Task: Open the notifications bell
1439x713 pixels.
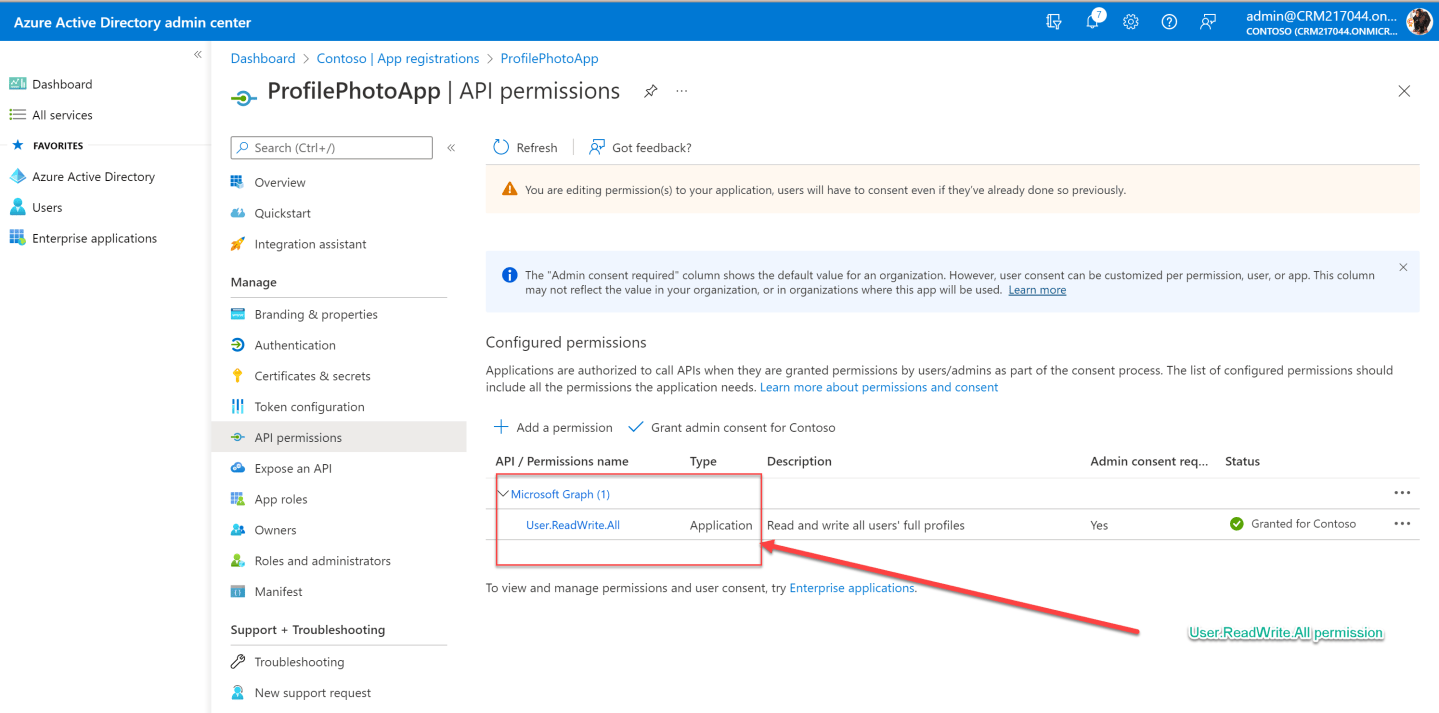Action: pos(1093,21)
